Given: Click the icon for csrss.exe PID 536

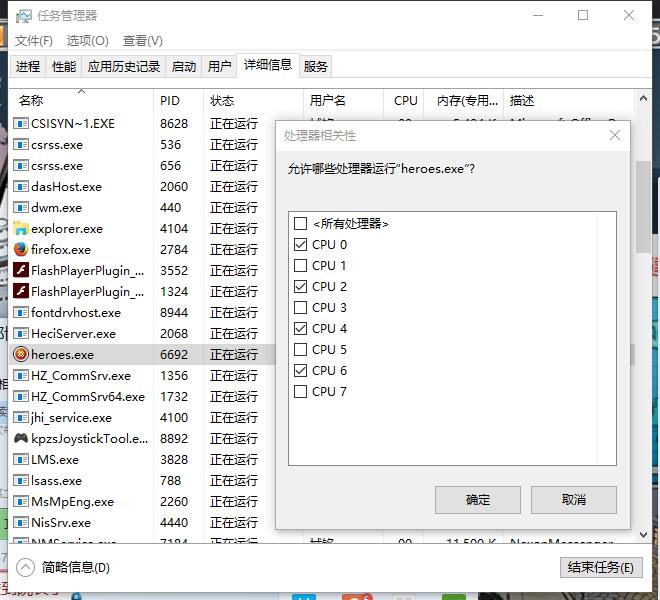Looking at the screenshot, I should click(21, 144).
